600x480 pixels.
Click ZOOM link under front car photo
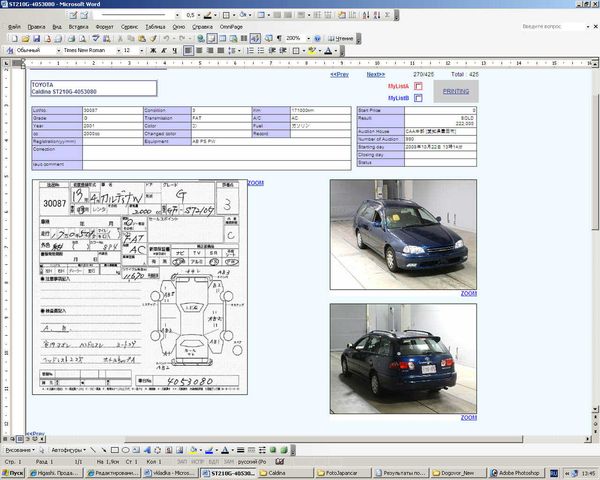[468, 294]
